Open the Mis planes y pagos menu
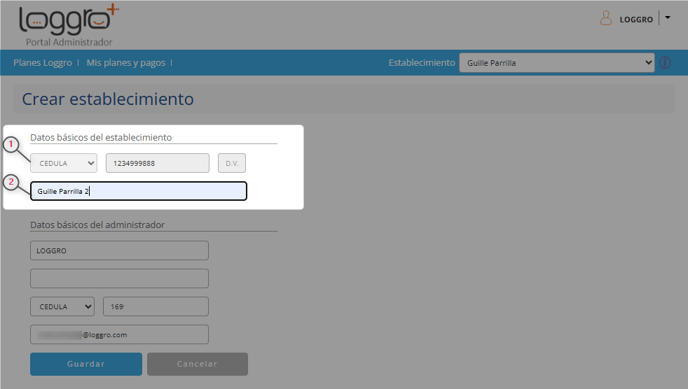This screenshot has width=688, height=389. (126, 63)
